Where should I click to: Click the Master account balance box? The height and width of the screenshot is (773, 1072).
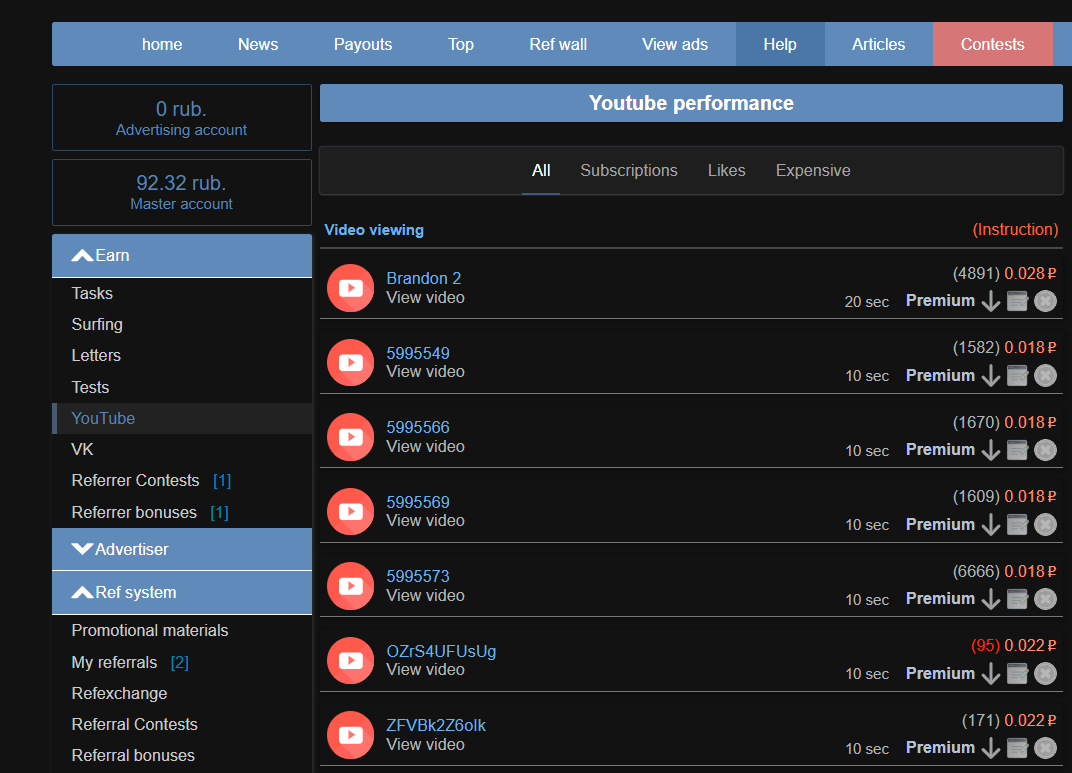pos(182,192)
